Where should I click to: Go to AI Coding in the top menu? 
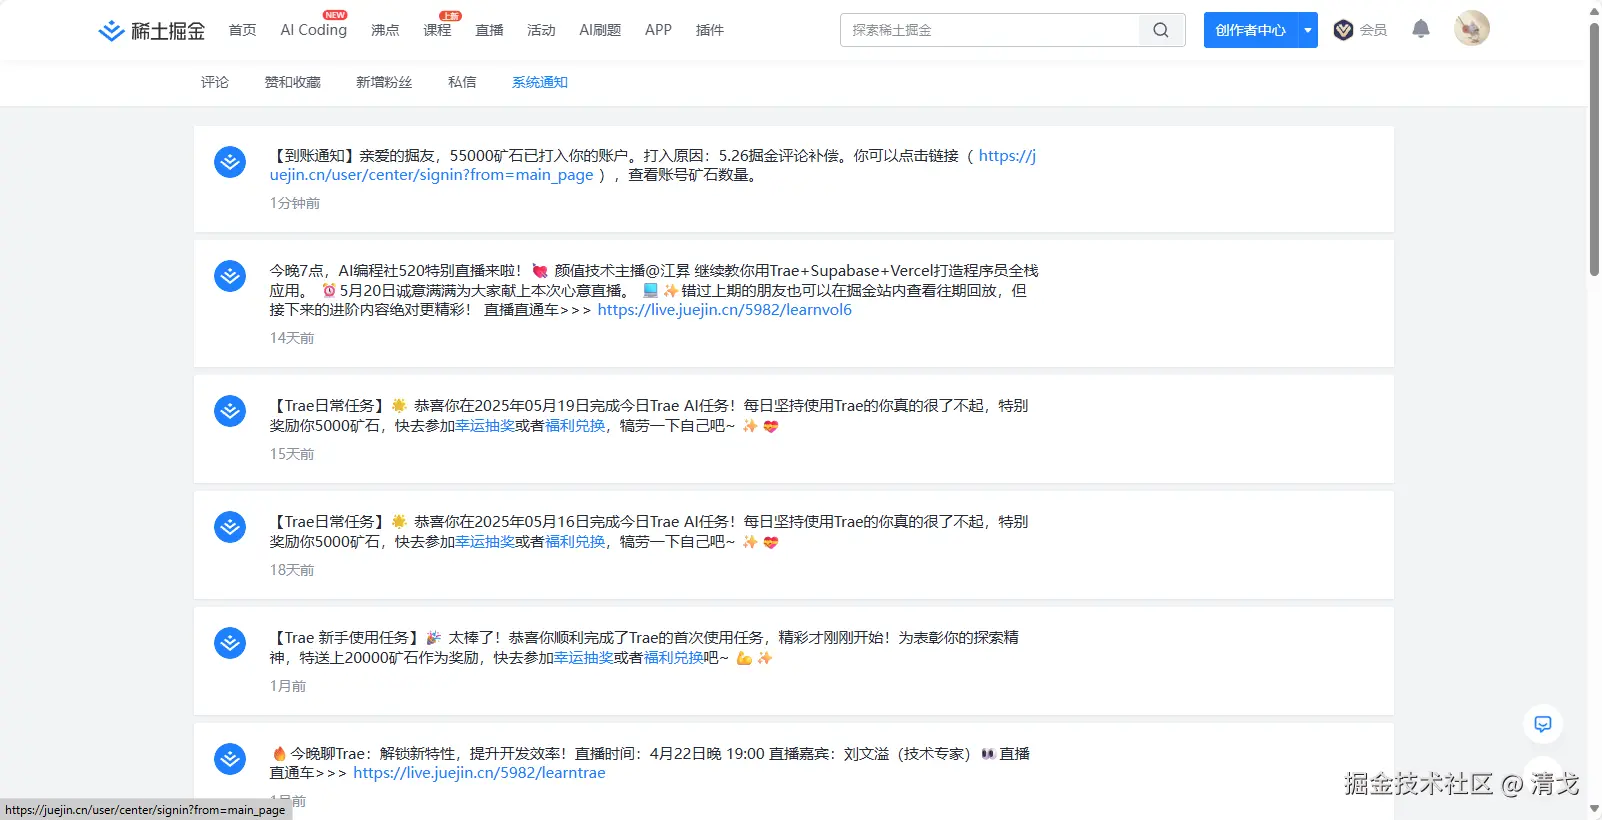(313, 30)
